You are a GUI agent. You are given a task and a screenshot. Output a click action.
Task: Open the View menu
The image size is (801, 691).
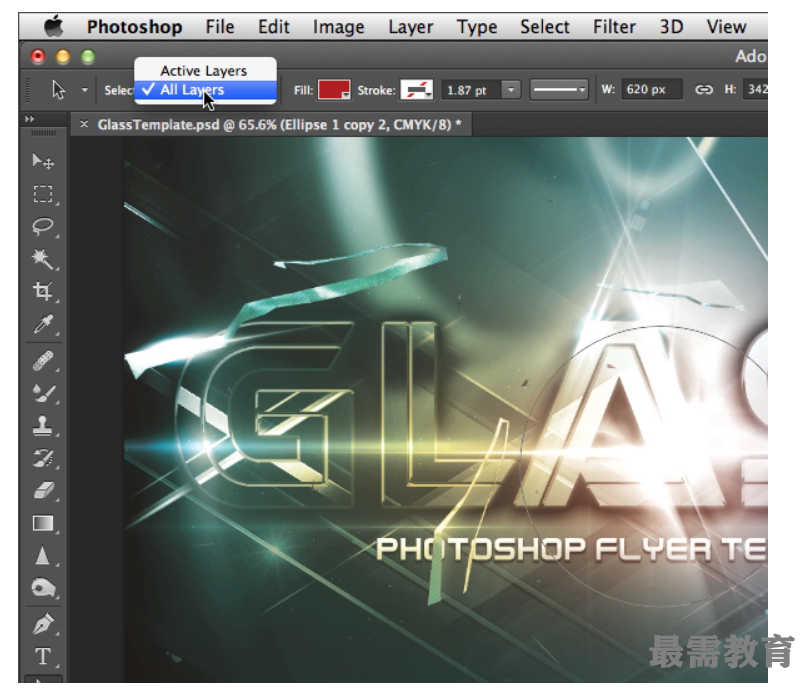[x=726, y=27]
